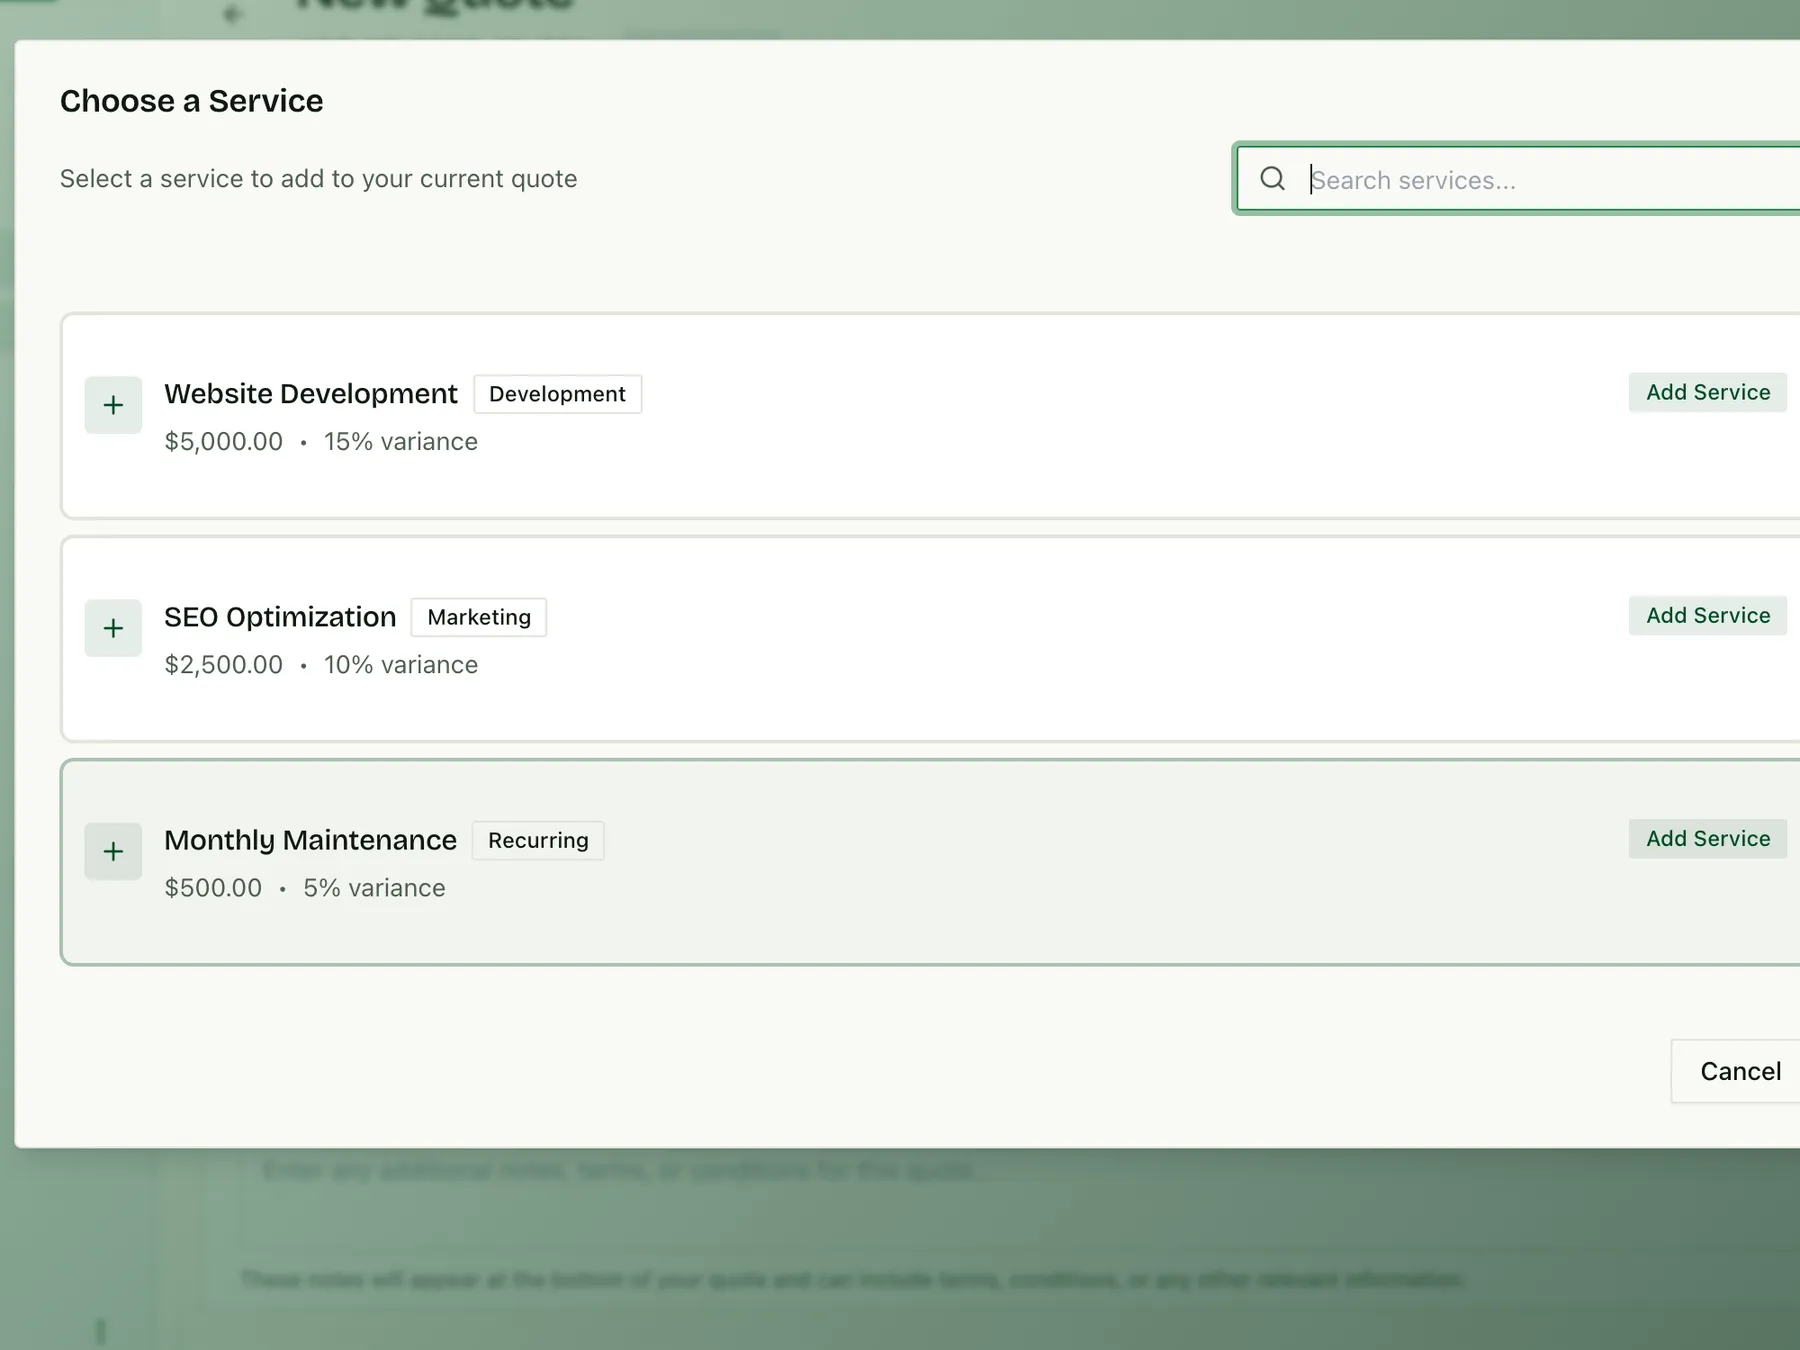Screen dimensions: 1800x1350
Task: Click the 15% variance label
Action: [x=400, y=442]
